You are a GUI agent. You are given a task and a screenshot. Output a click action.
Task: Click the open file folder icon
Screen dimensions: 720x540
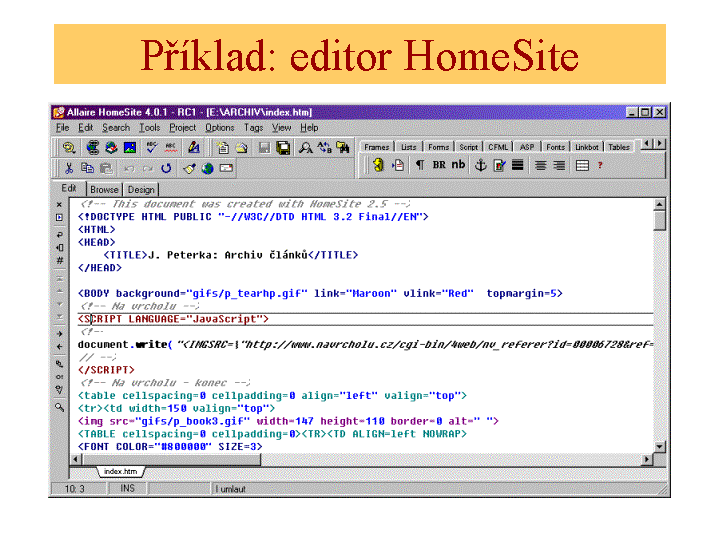pyautogui.click(x=242, y=147)
